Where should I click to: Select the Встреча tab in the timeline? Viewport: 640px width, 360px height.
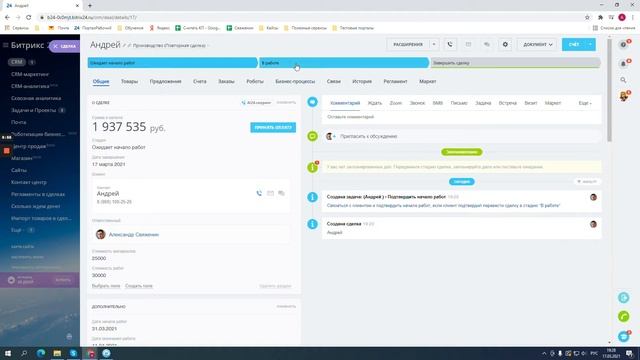tap(508, 103)
